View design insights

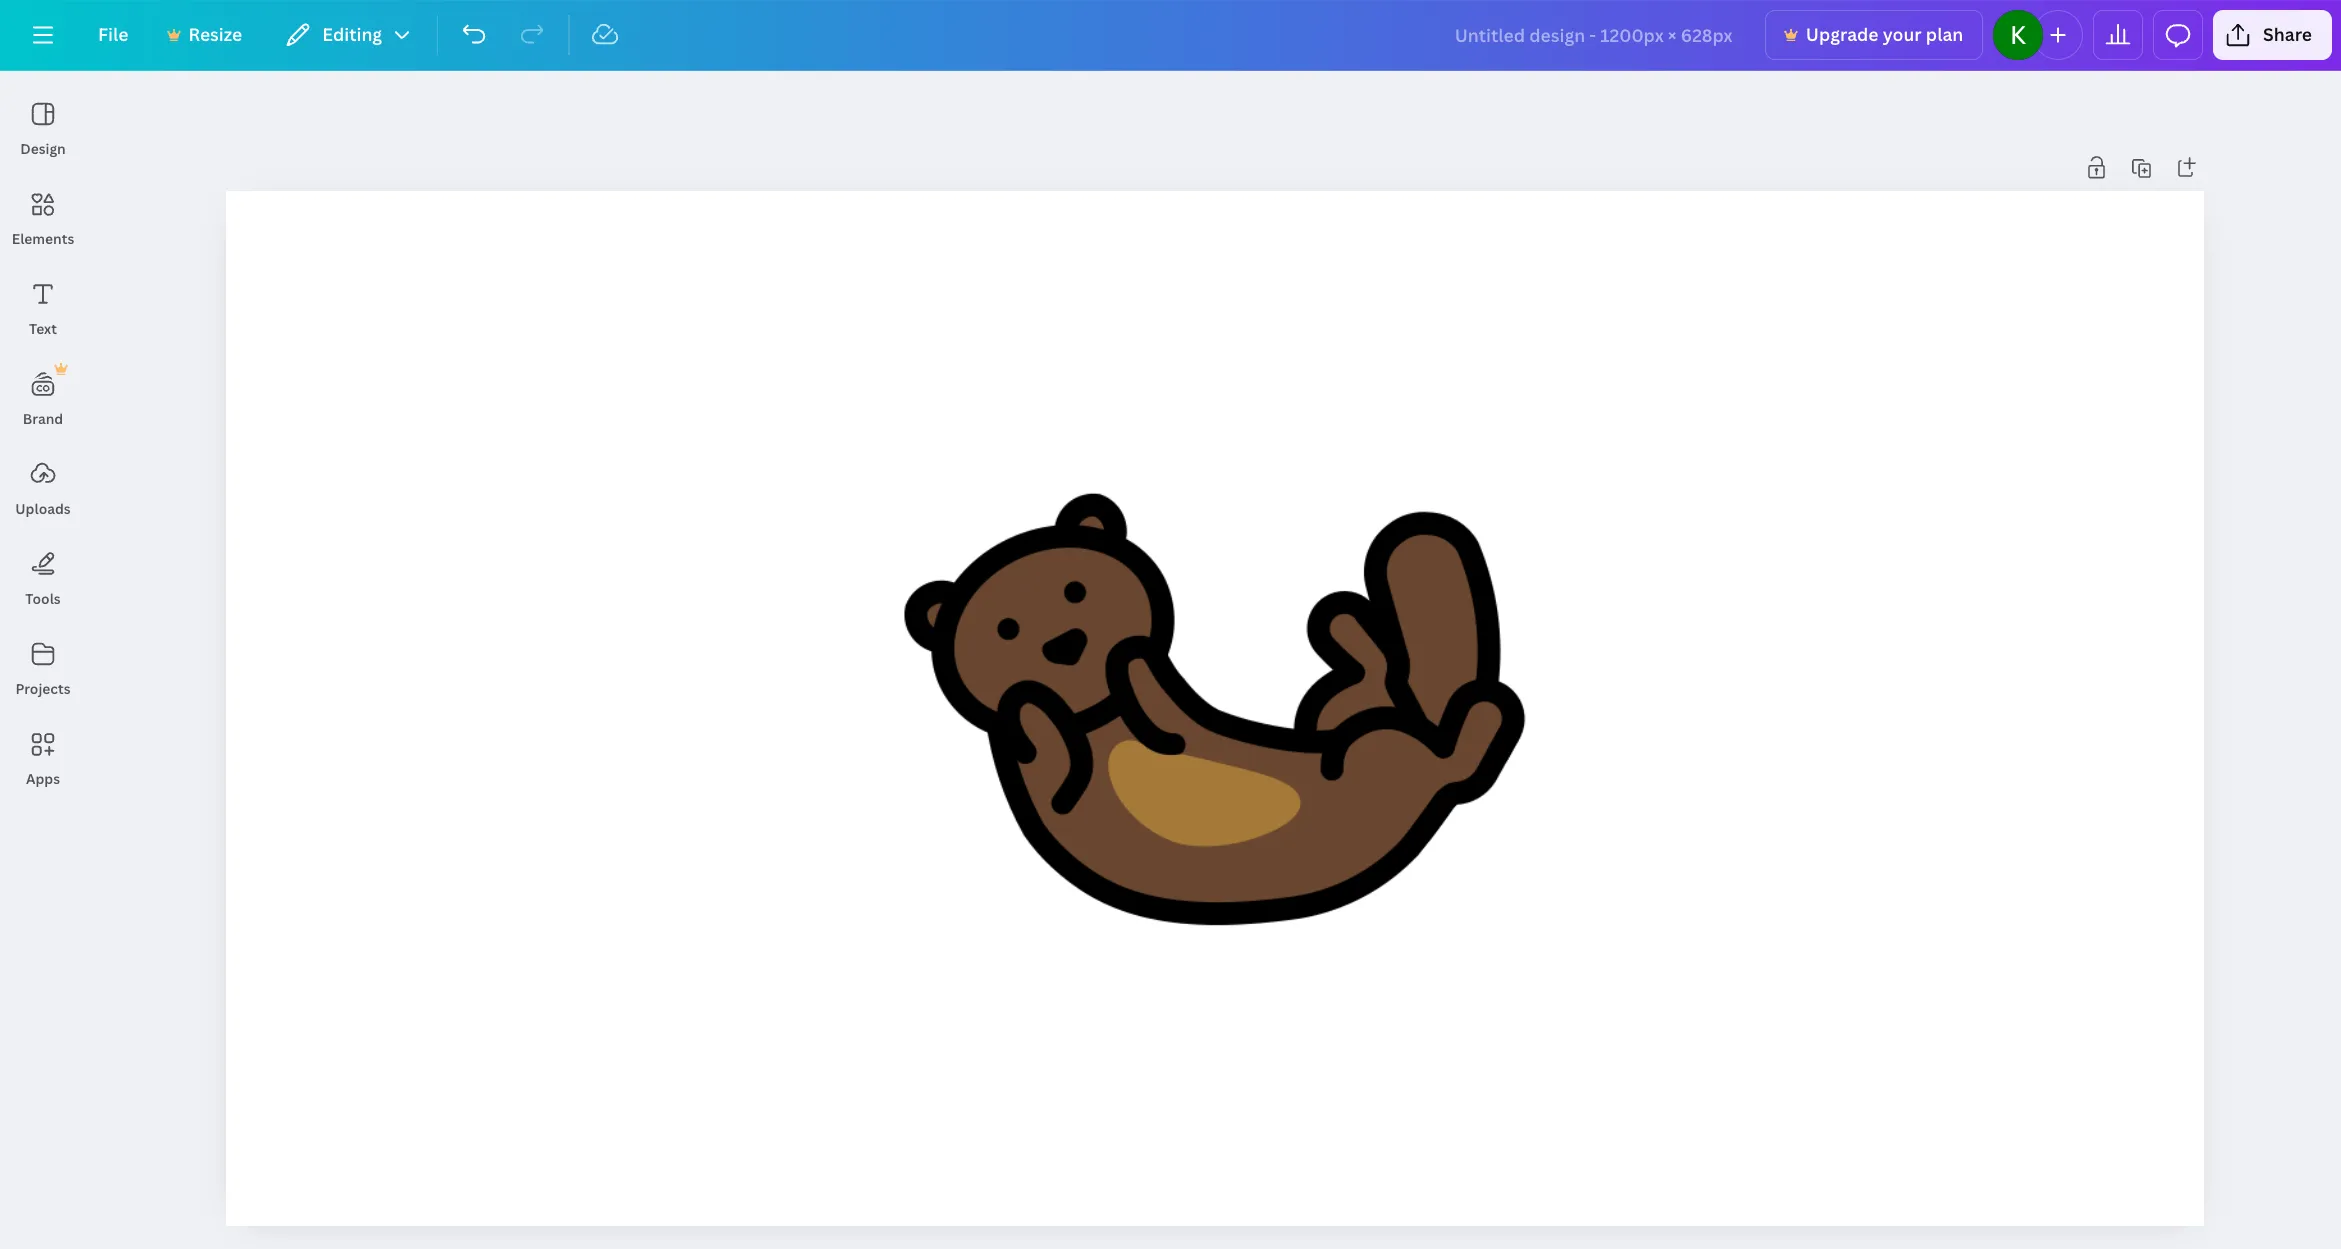click(x=2117, y=34)
